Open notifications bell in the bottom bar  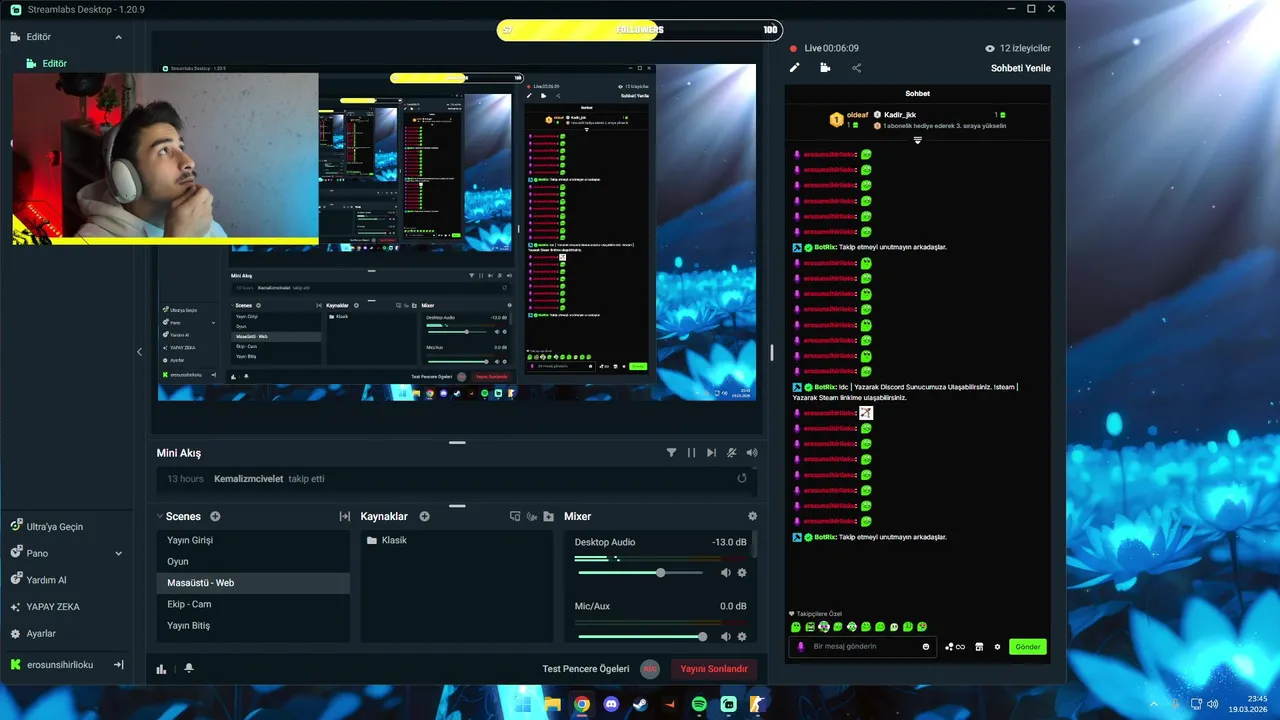(x=189, y=669)
